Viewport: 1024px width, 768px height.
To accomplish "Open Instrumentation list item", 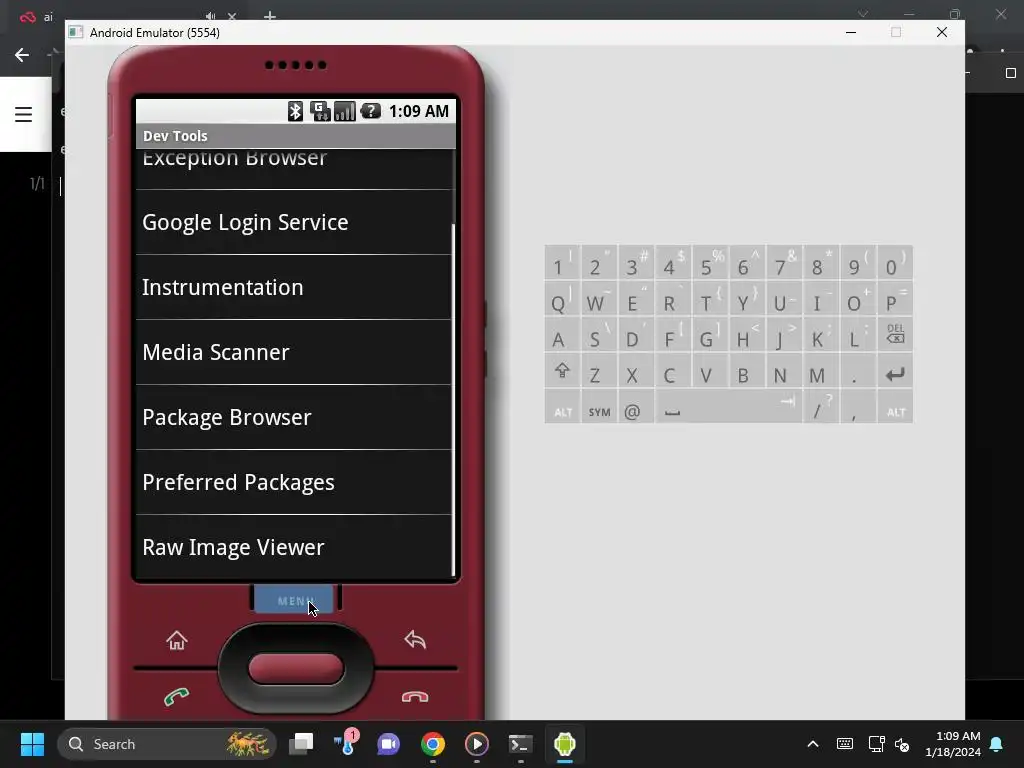I will click(x=293, y=287).
